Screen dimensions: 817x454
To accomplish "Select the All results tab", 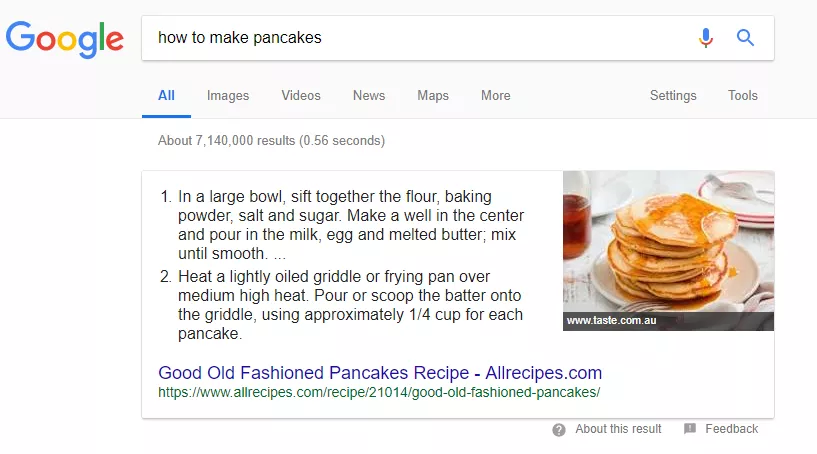I will [x=166, y=95].
